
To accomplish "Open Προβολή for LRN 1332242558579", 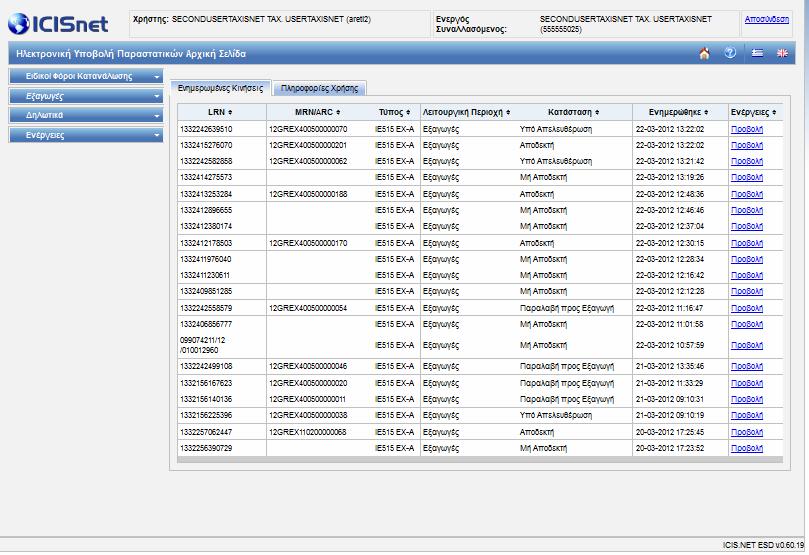I will tap(747, 308).
